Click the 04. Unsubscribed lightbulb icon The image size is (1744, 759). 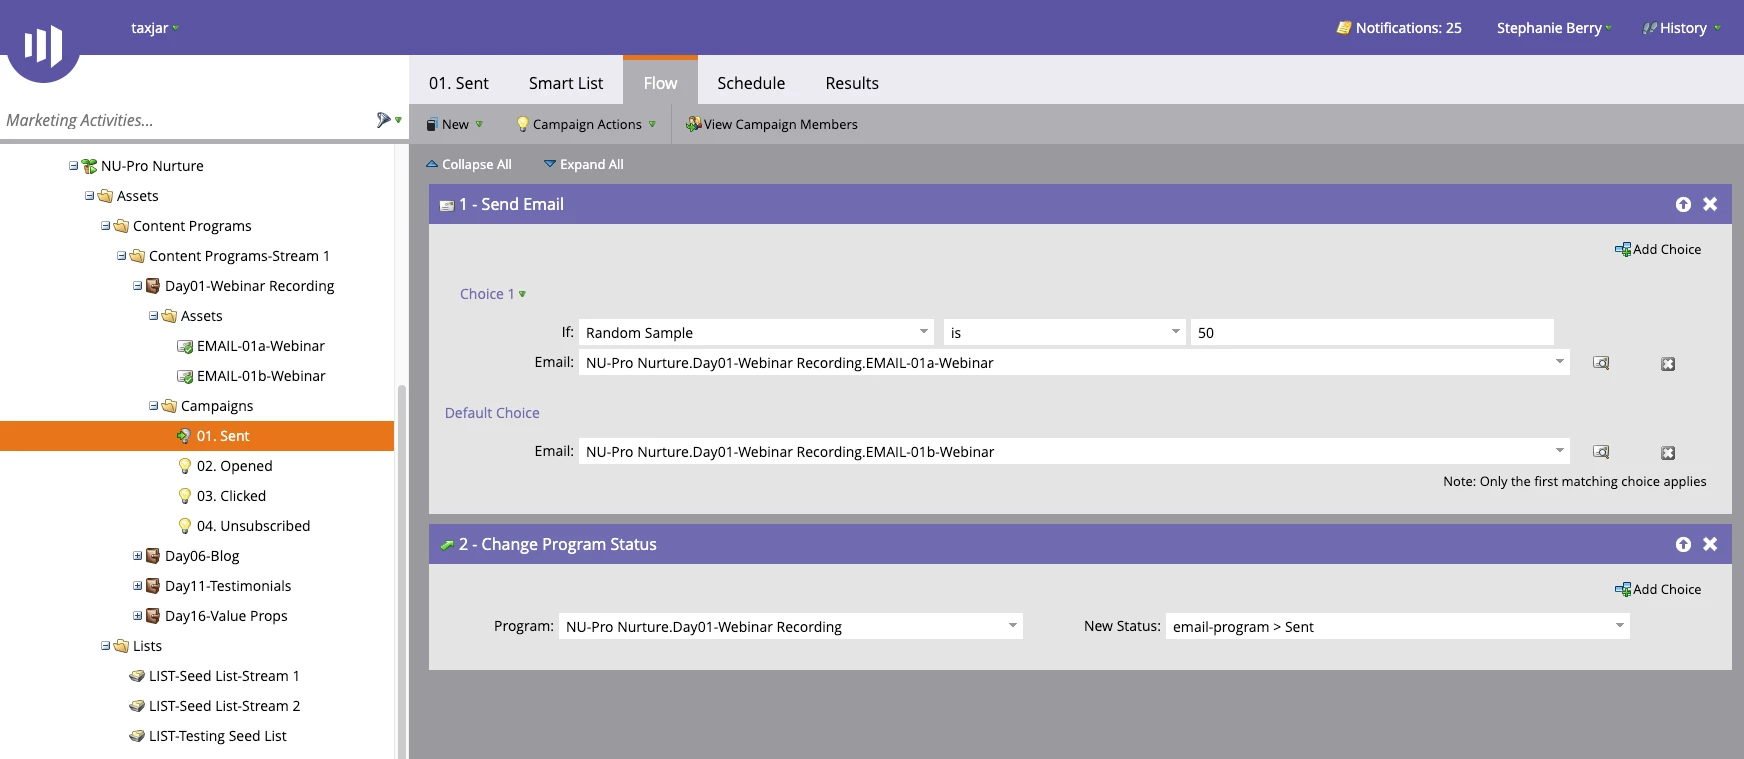click(185, 526)
